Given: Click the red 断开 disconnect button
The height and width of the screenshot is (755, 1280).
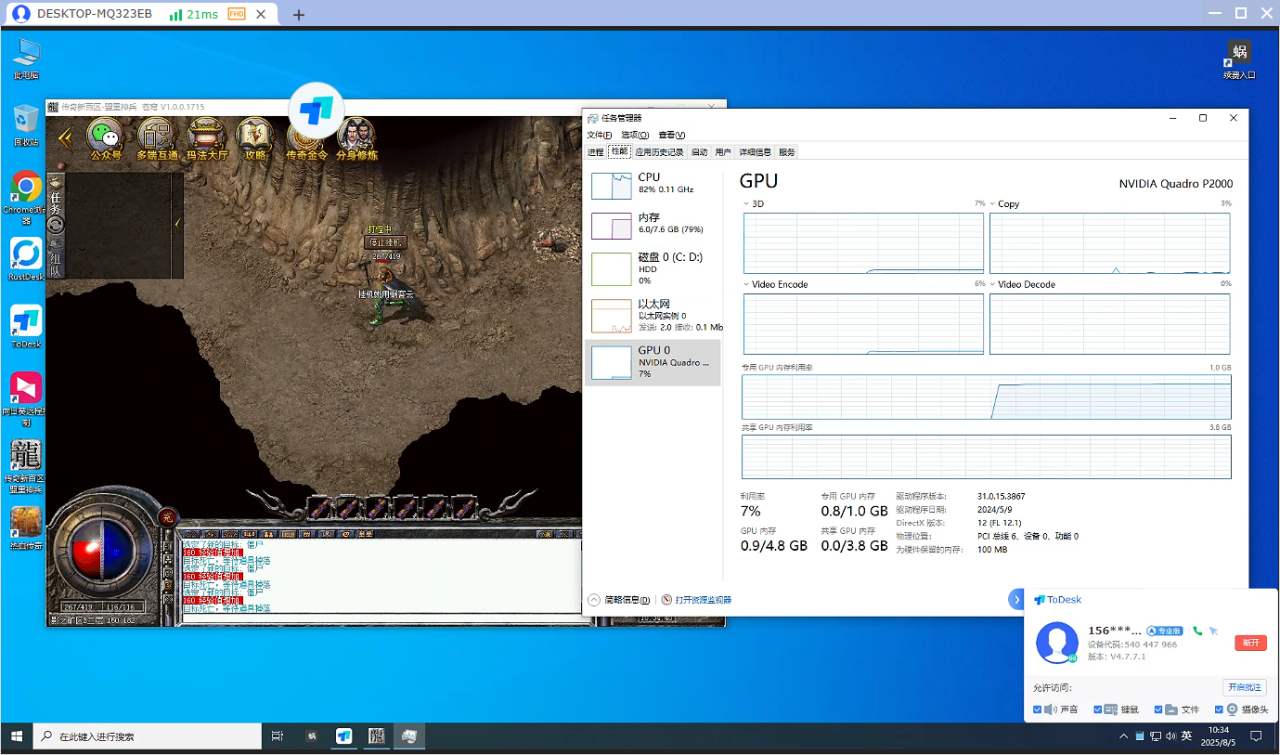Looking at the screenshot, I should tap(1250, 643).
